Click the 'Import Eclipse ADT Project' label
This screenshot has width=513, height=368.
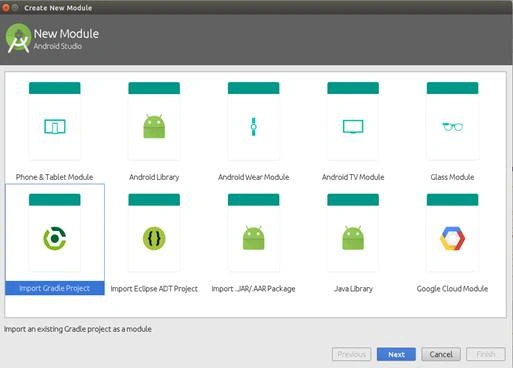[154, 289]
